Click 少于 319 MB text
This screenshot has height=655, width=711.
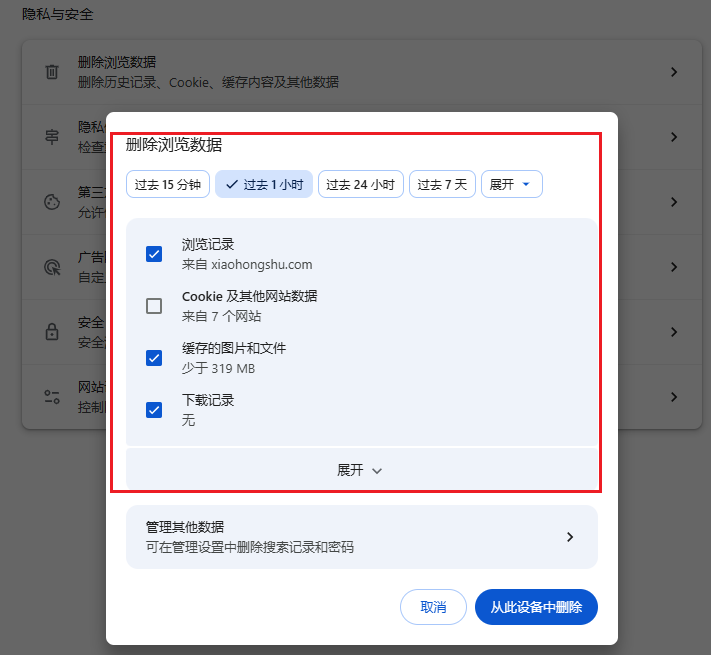pyautogui.click(x=218, y=369)
